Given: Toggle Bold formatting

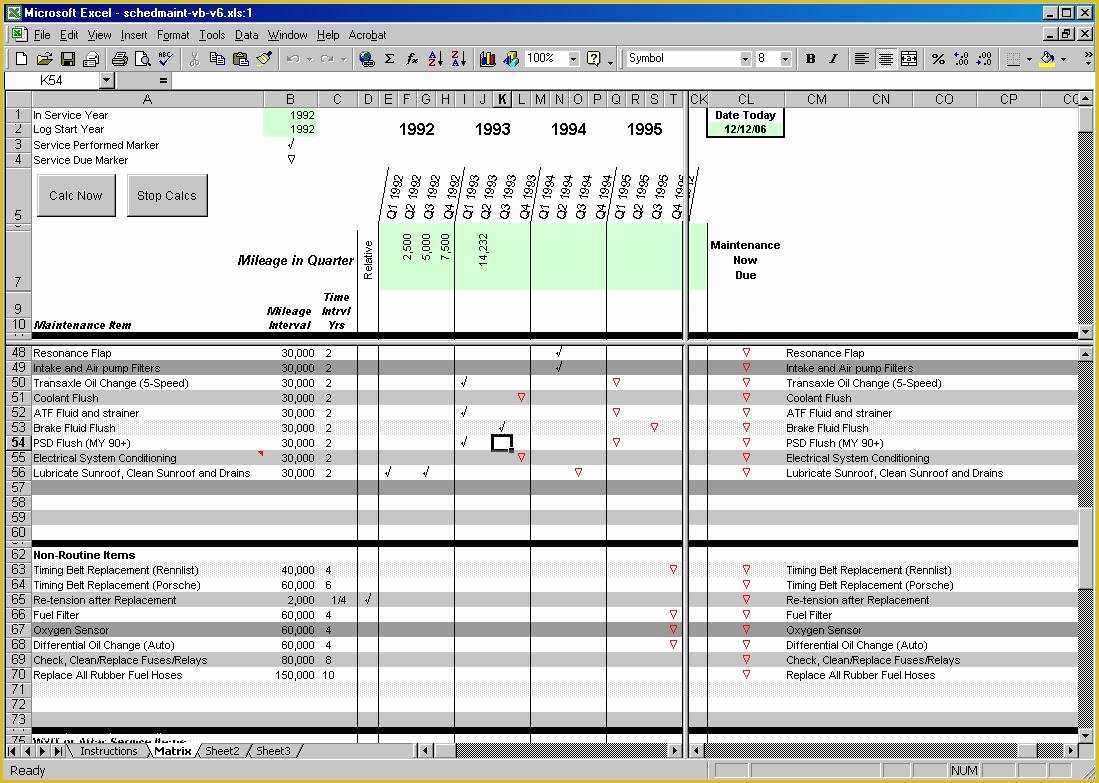Looking at the screenshot, I should coord(811,58).
